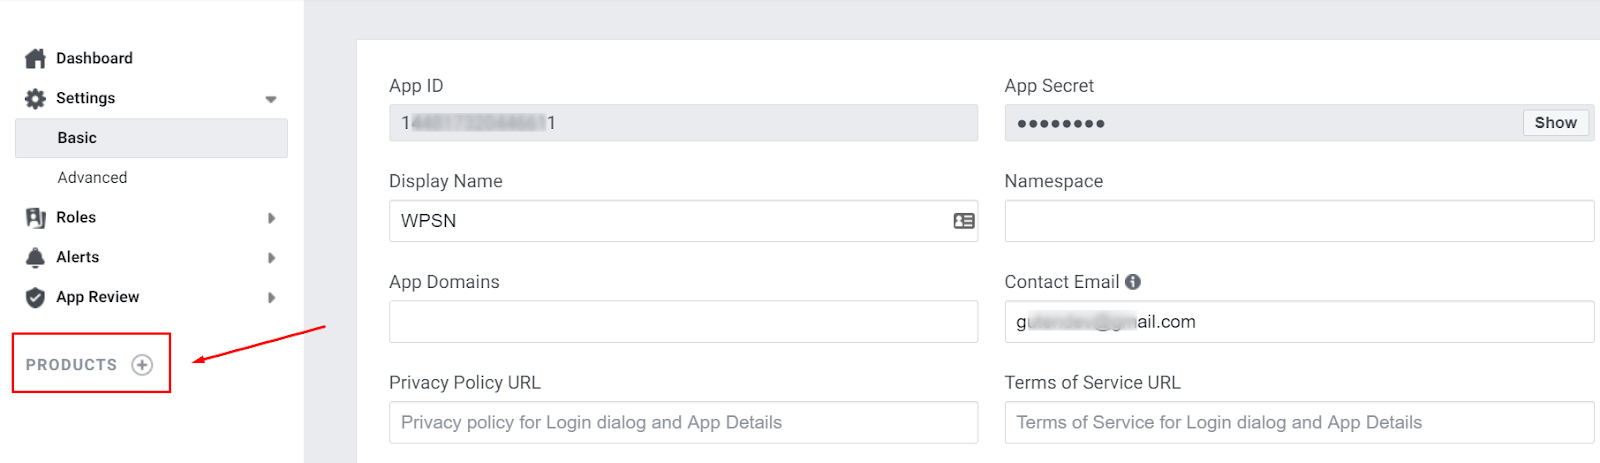Image resolution: width=1600 pixels, height=463 pixels.
Task: Click the Roles badge icon
Action: click(x=35, y=217)
